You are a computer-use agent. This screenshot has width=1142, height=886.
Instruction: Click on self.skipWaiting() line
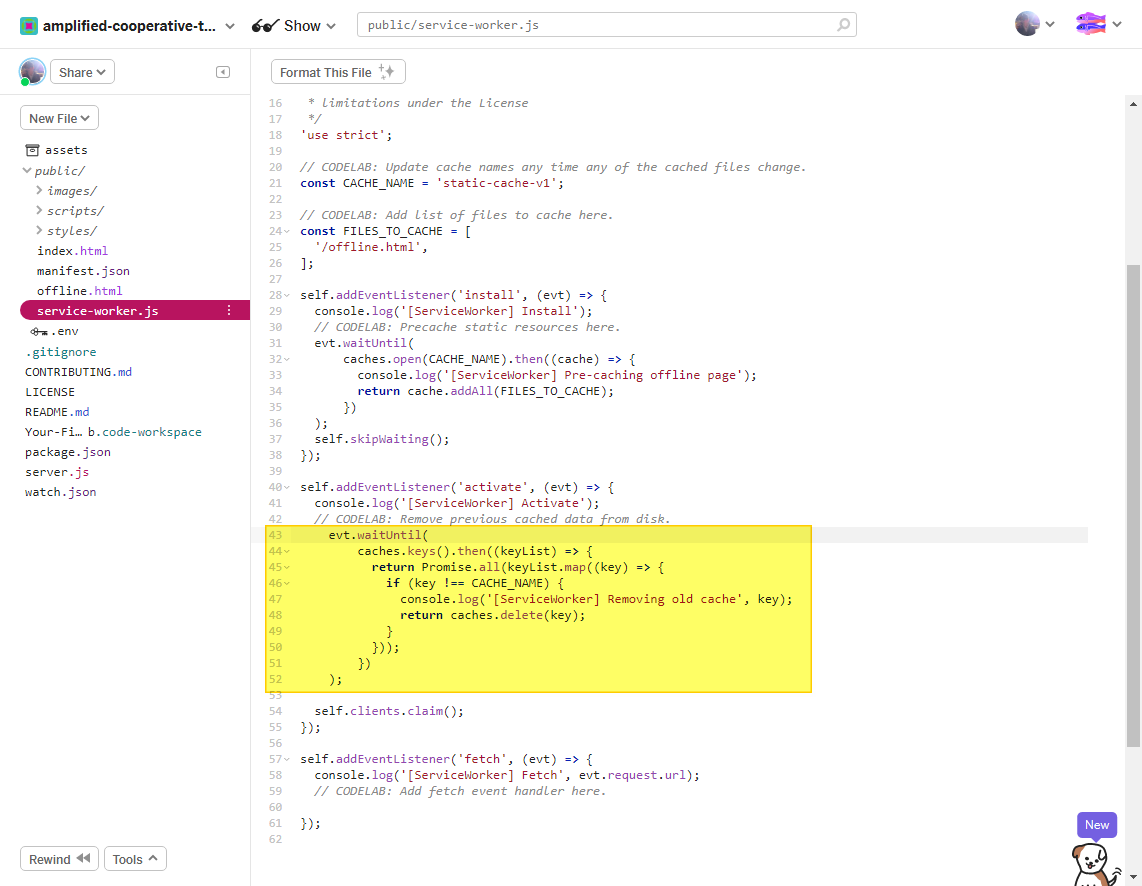[x=382, y=440]
